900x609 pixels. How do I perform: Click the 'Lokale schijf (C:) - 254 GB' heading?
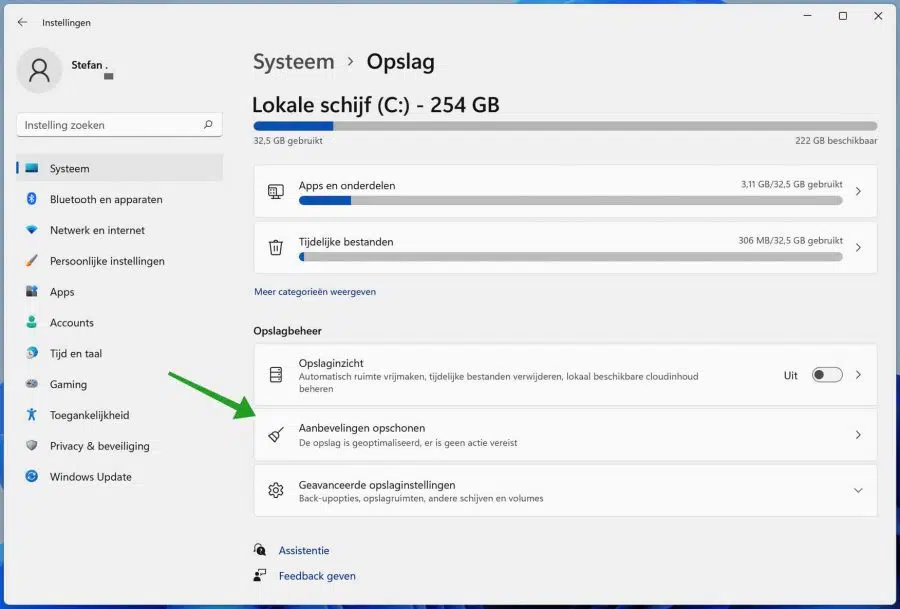[376, 104]
